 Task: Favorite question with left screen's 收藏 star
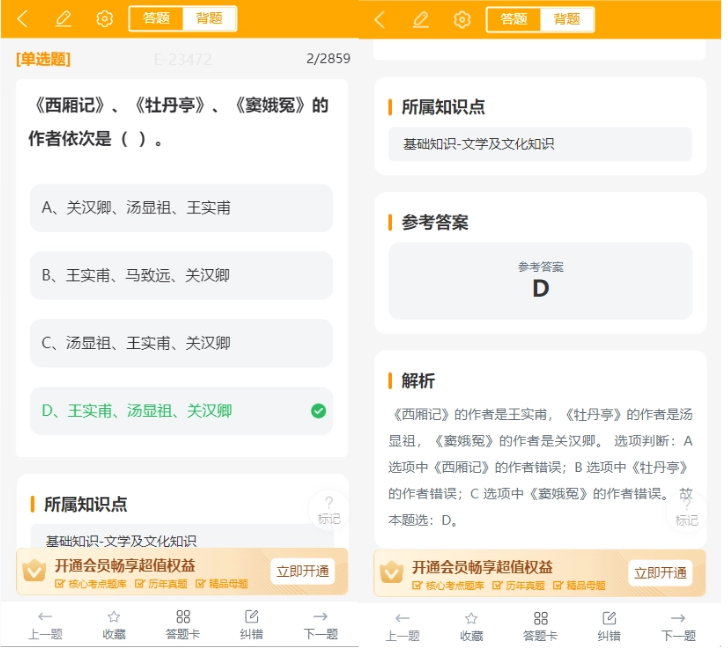coord(114,625)
